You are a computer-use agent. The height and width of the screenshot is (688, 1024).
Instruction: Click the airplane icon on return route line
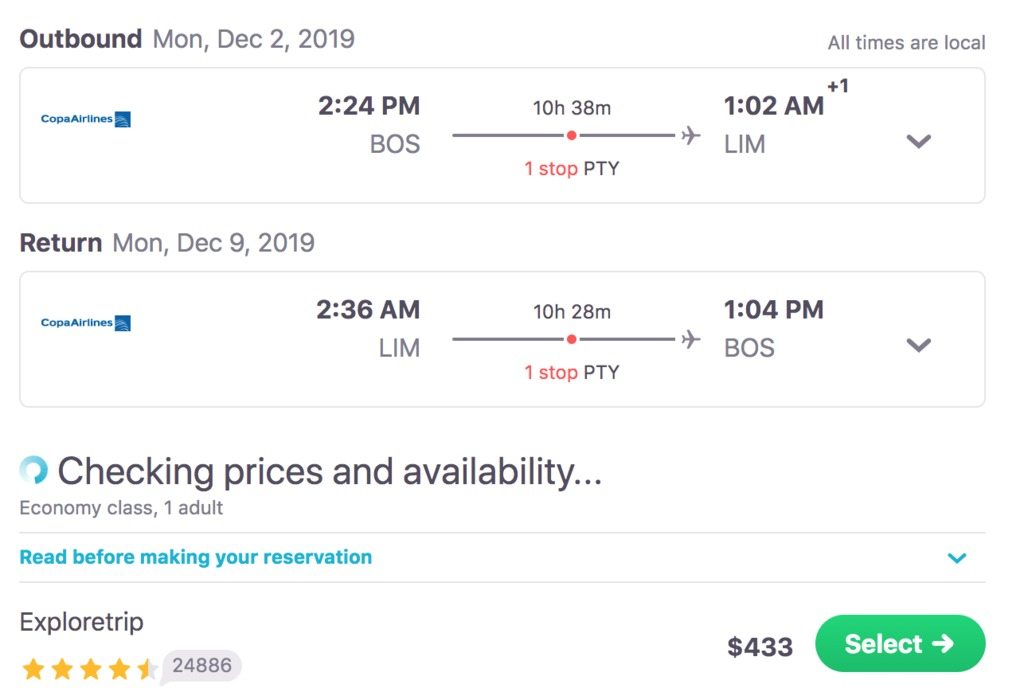(690, 339)
